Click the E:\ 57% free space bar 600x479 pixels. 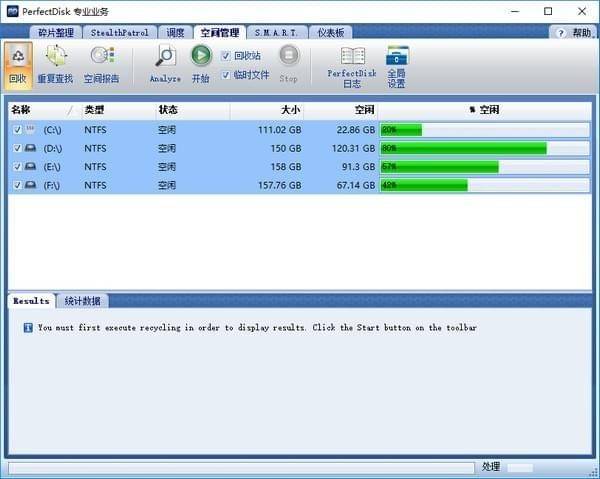(x=485, y=167)
